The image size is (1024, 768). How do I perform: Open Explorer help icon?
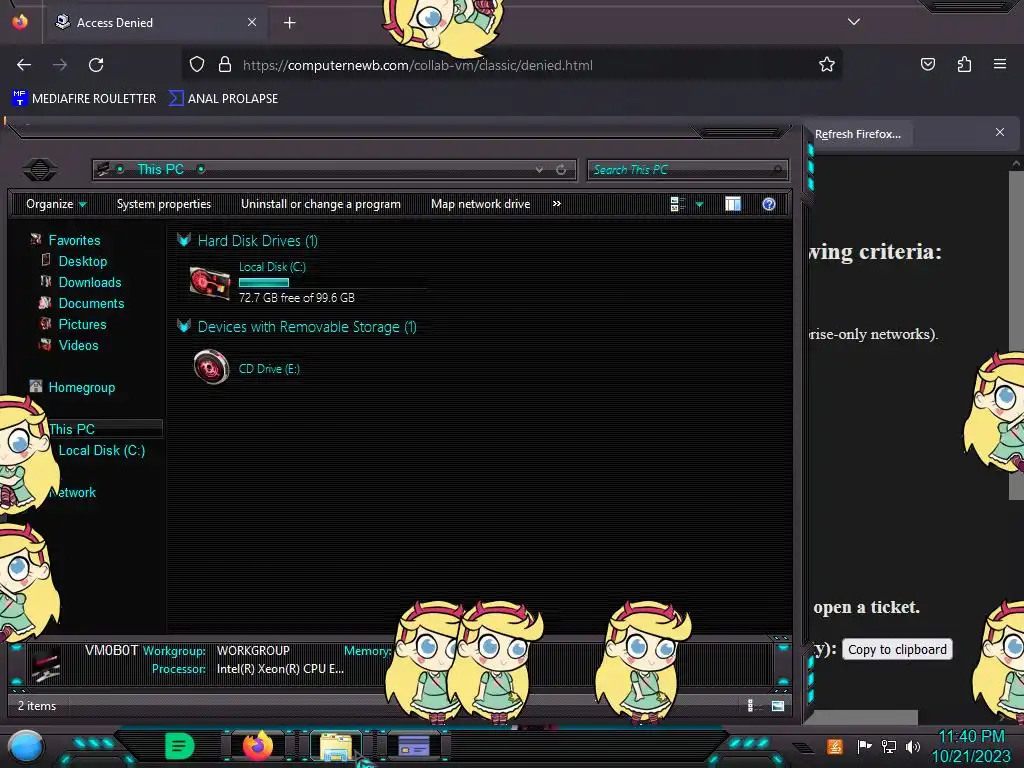coord(769,204)
